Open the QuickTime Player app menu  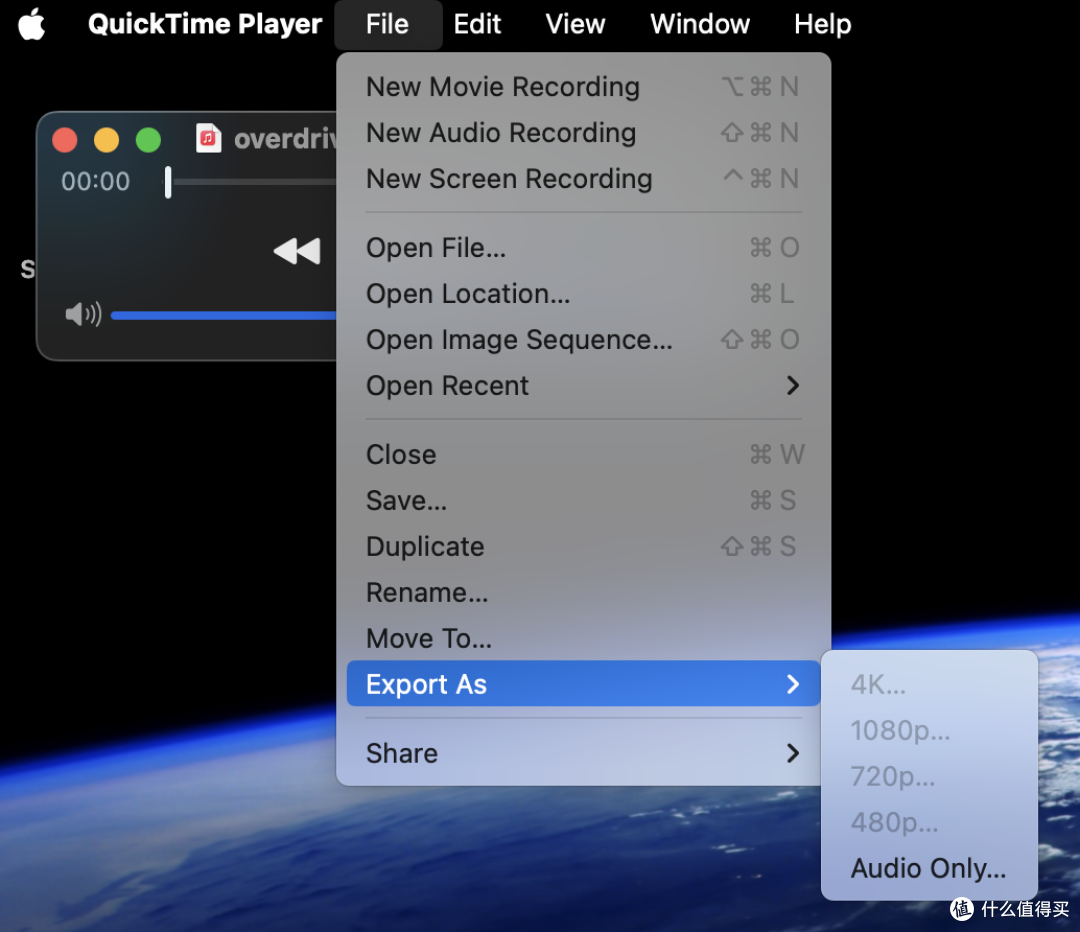pos(205,24)
